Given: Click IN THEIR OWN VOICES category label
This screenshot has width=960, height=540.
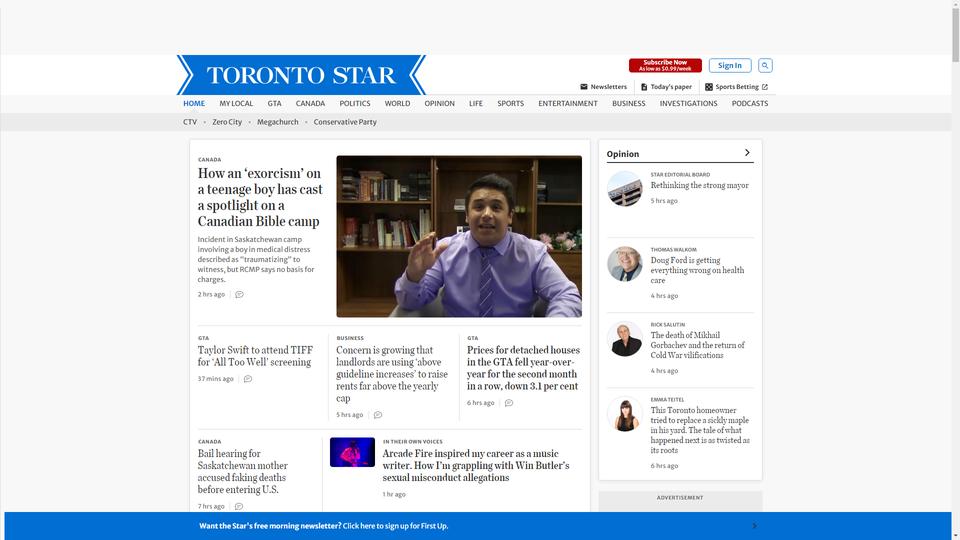Looking at the screenshot, I should (413, 441).
